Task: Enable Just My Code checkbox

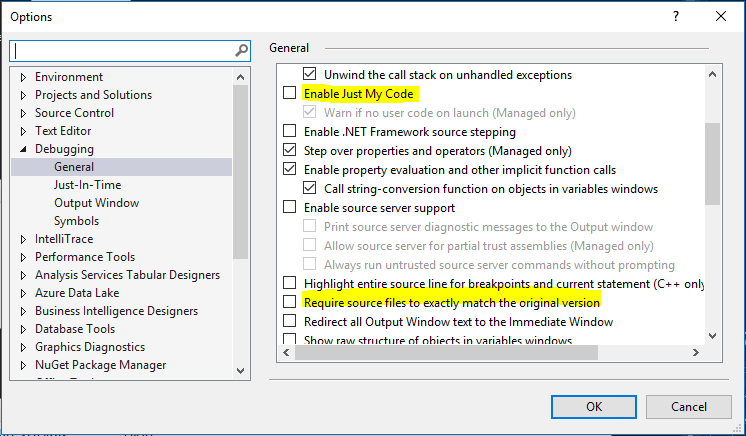Action: click(290, 94)
